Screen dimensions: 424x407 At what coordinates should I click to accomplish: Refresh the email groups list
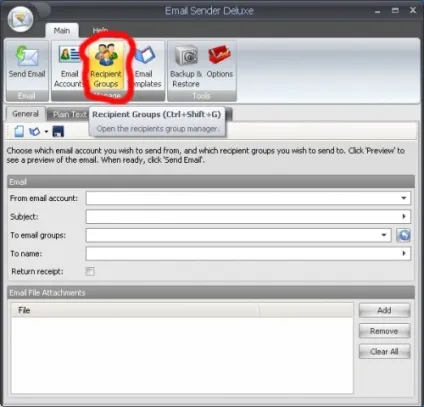pyautogui.click(x=403, y=235)
